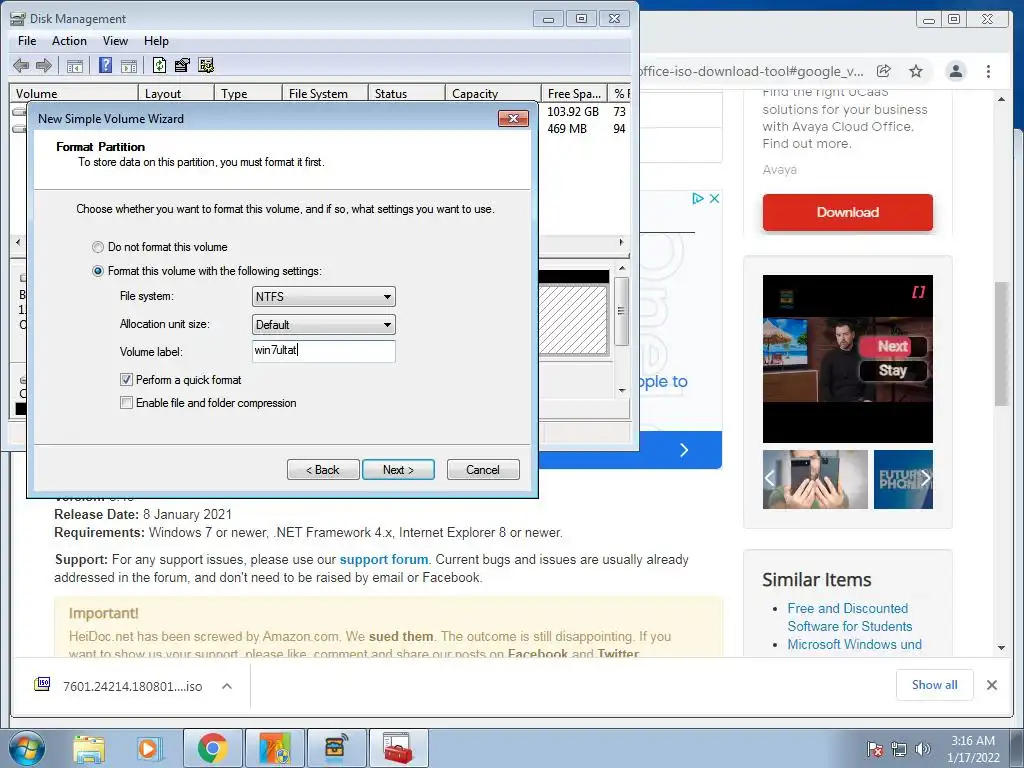Open the red toolbox taskbar item
1024x768 pixels.
pos(398,748)
